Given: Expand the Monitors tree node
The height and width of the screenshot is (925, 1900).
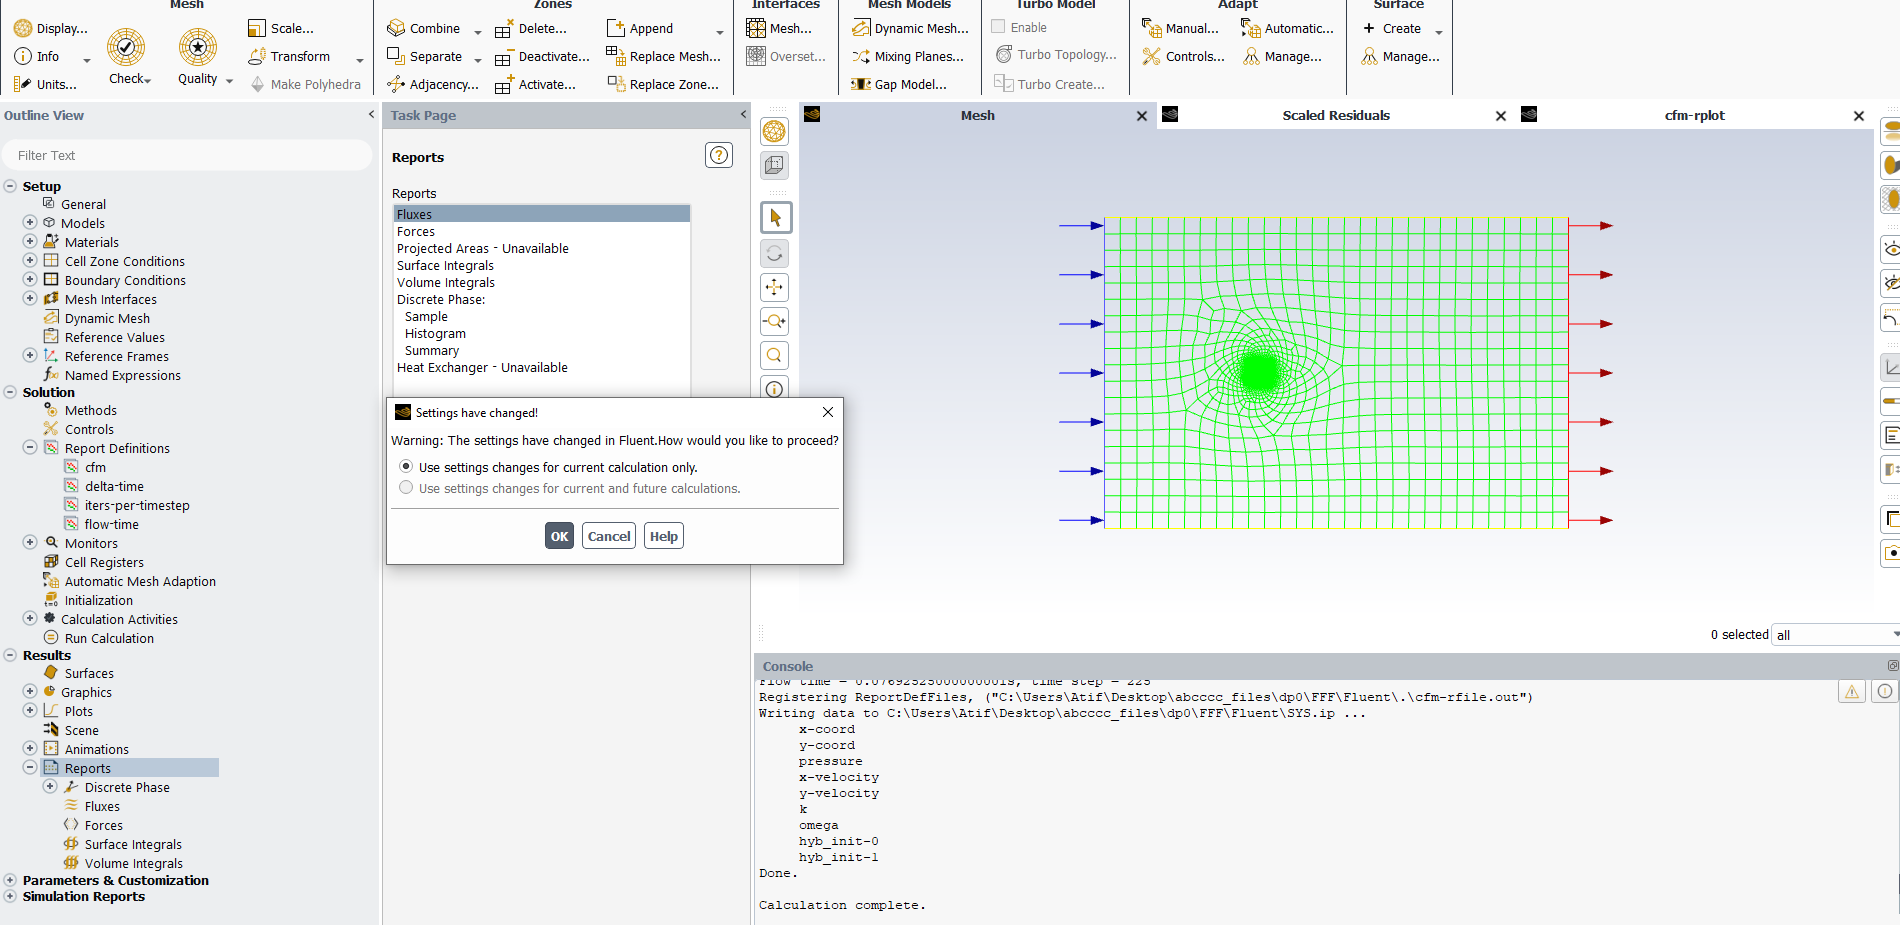Looking at the screenshot, I should pyautogui.click(x=30, y=543).
